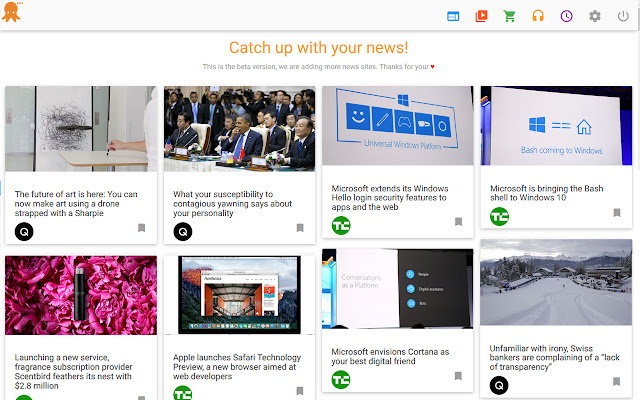Open 'Apple launches Safari Technology Preview' headline
Viewport: 640px width, 400px height.
237,367
